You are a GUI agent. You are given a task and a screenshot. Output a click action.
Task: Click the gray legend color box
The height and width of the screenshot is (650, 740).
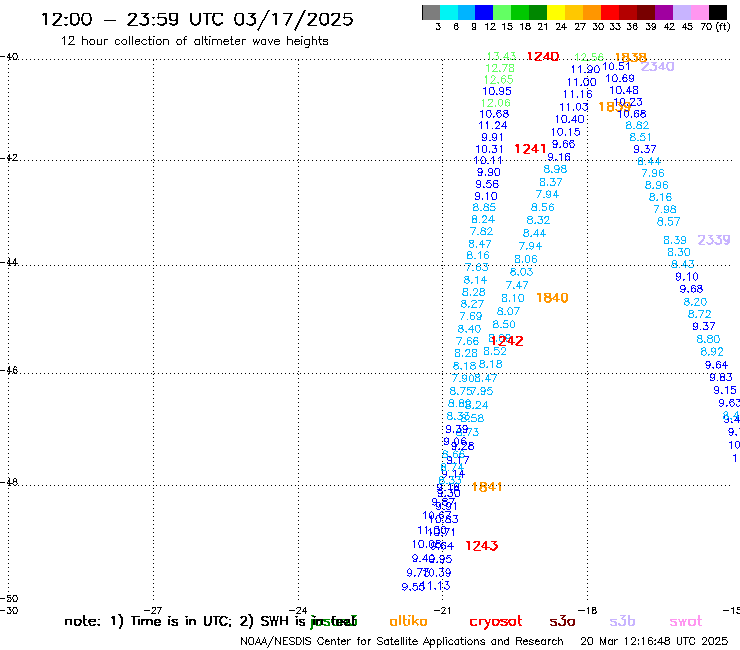[431, 12]
